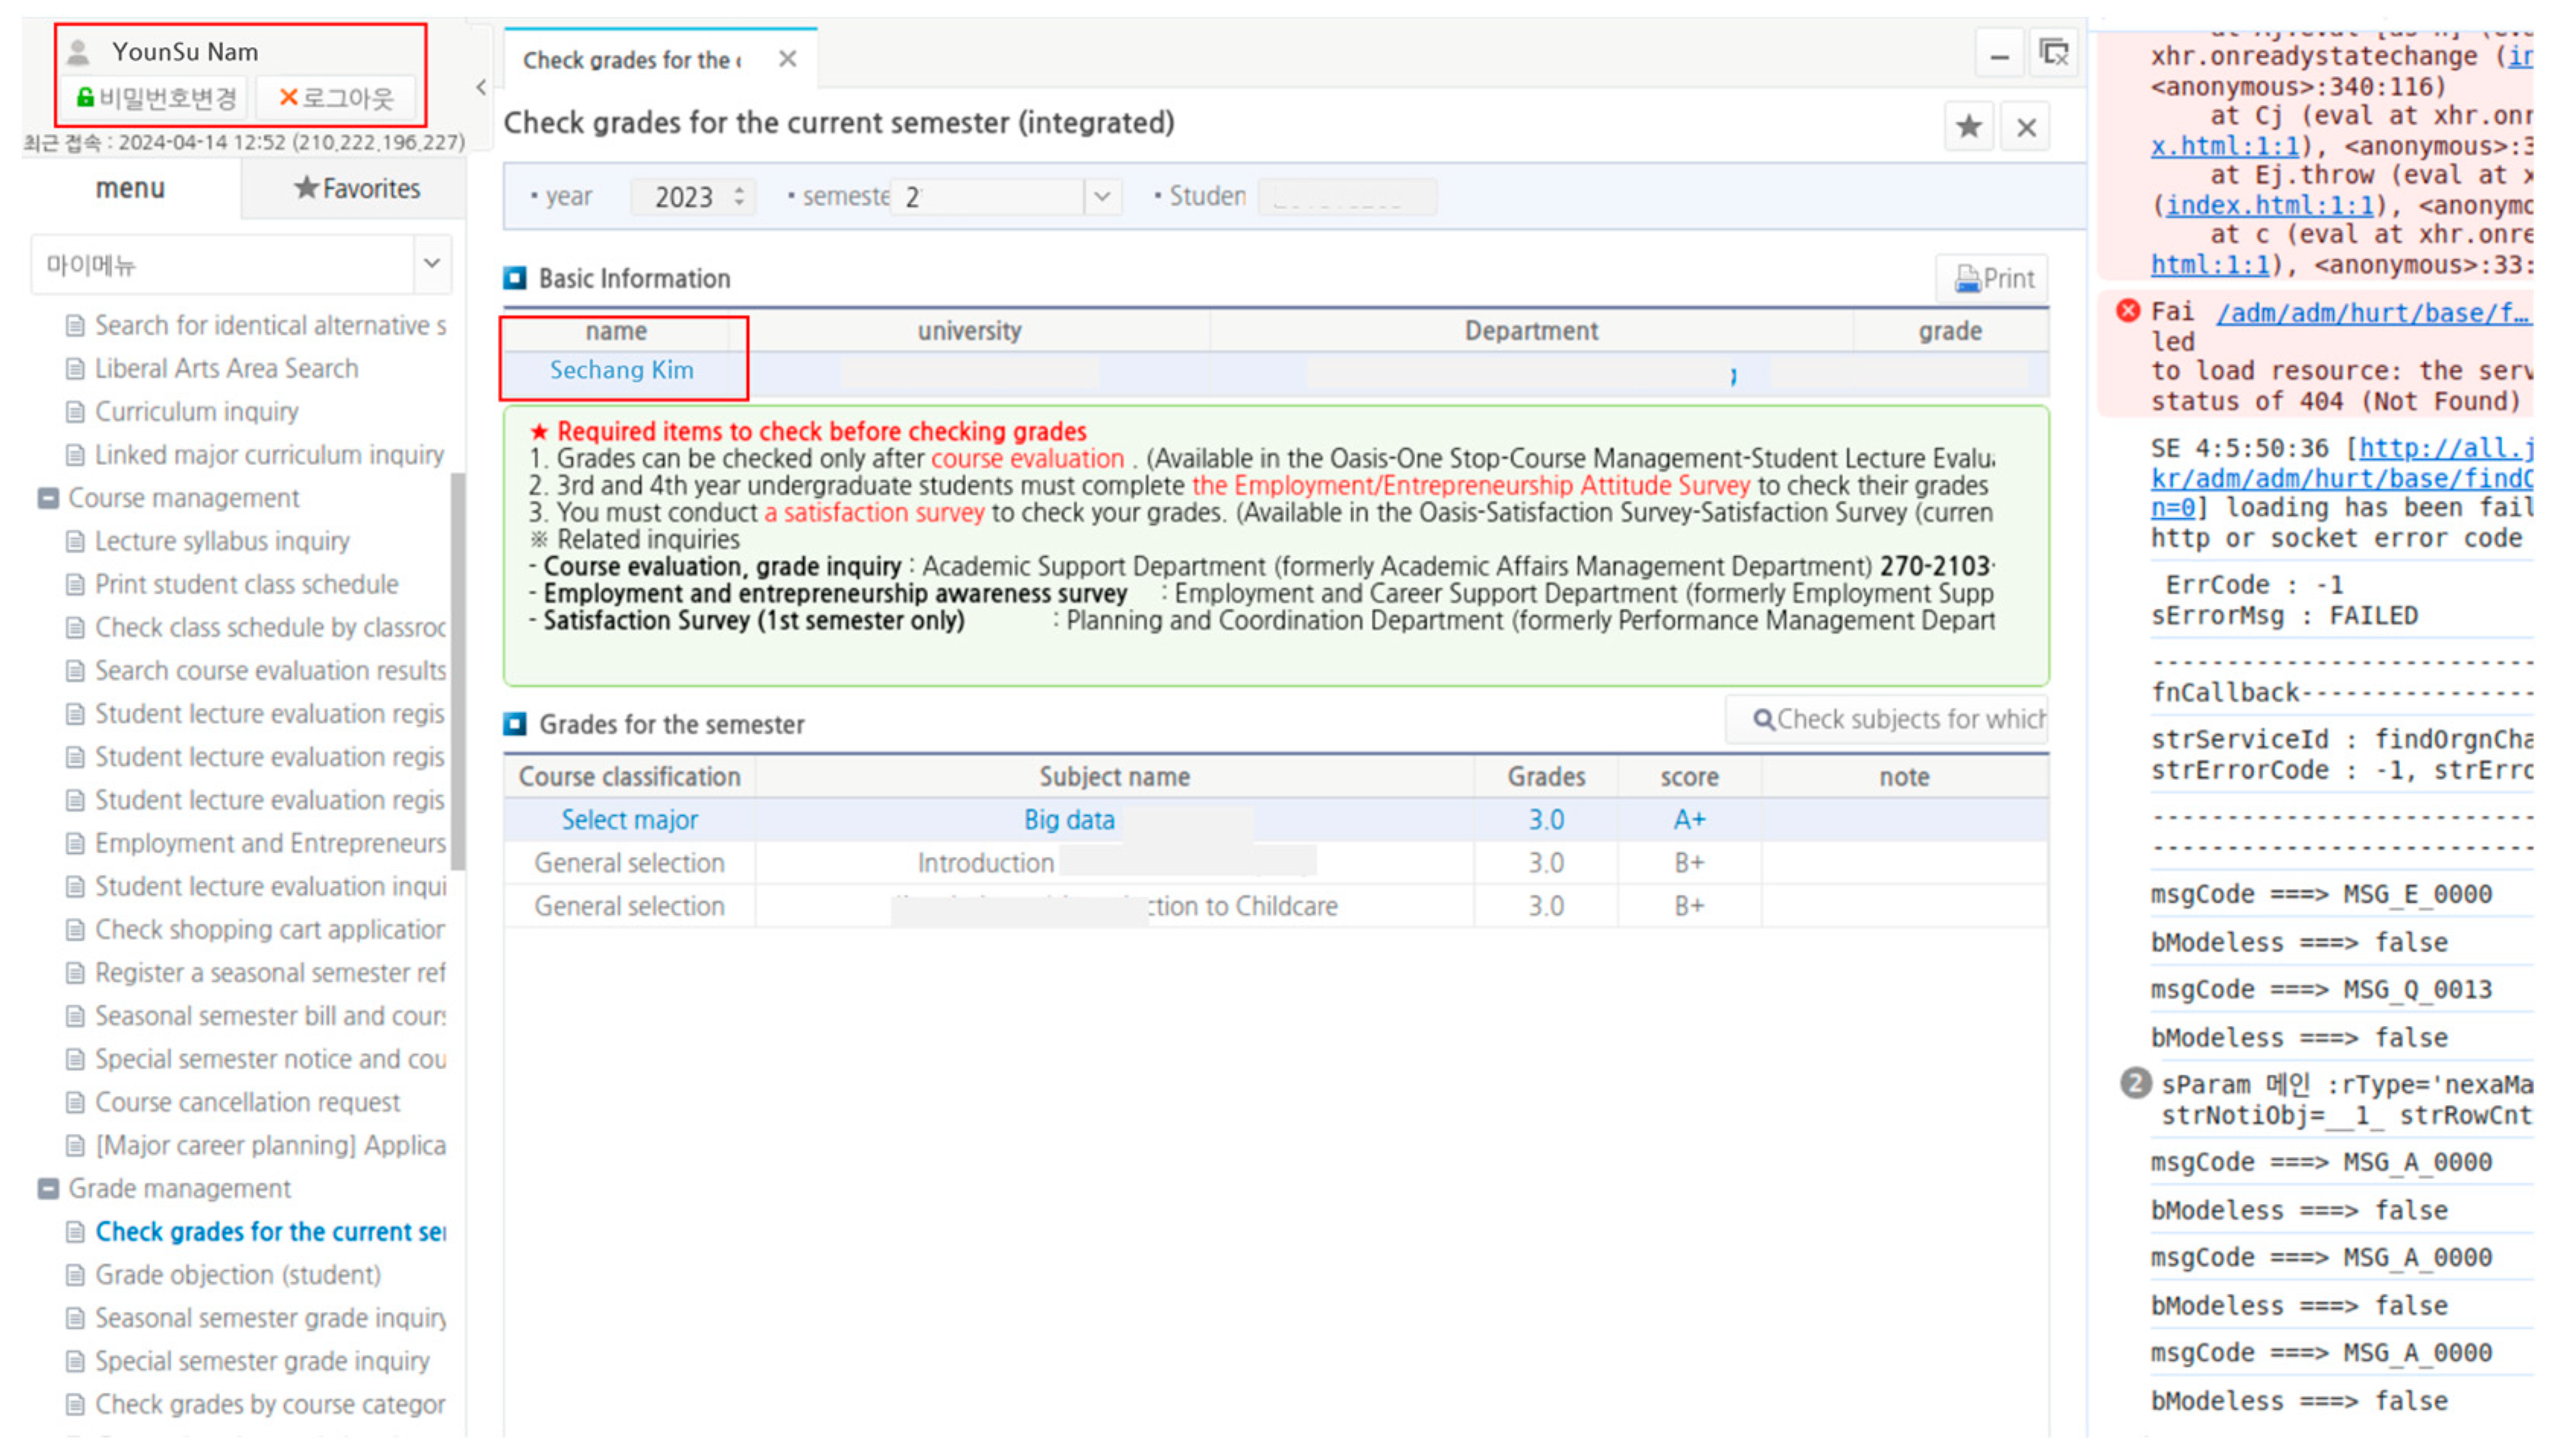This screenshot has height=1456, width=2563.
Task: Switch to the menu tab
Action: 130,188
